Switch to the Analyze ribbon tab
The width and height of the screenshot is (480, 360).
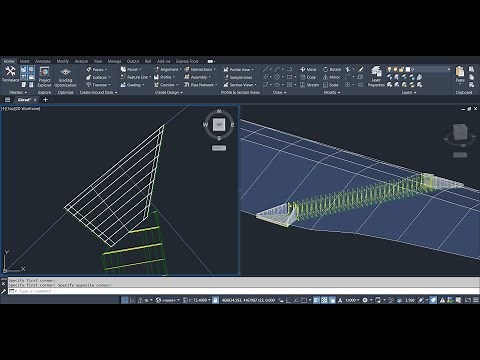tap(81, 61)
